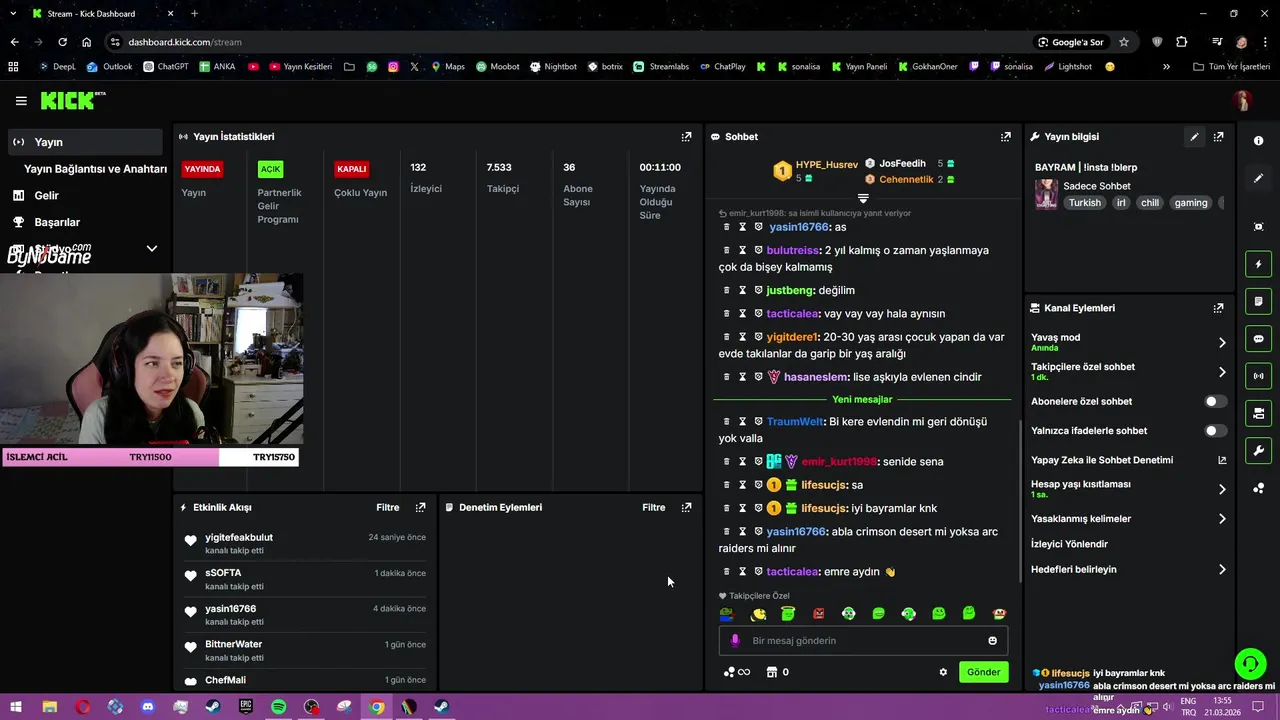Click the purple microphone icon in message box
The height and width of the screenshot is (720, 1280).
[x=735, y=641]
